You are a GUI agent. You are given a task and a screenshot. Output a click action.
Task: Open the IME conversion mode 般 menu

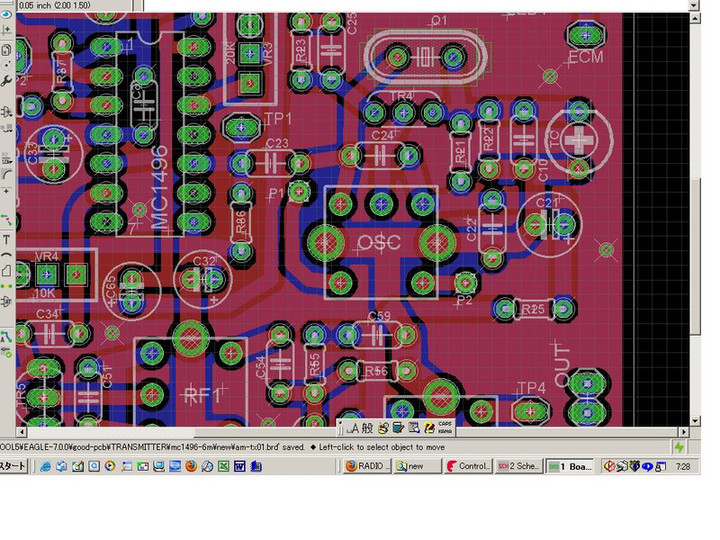point(368,428)
